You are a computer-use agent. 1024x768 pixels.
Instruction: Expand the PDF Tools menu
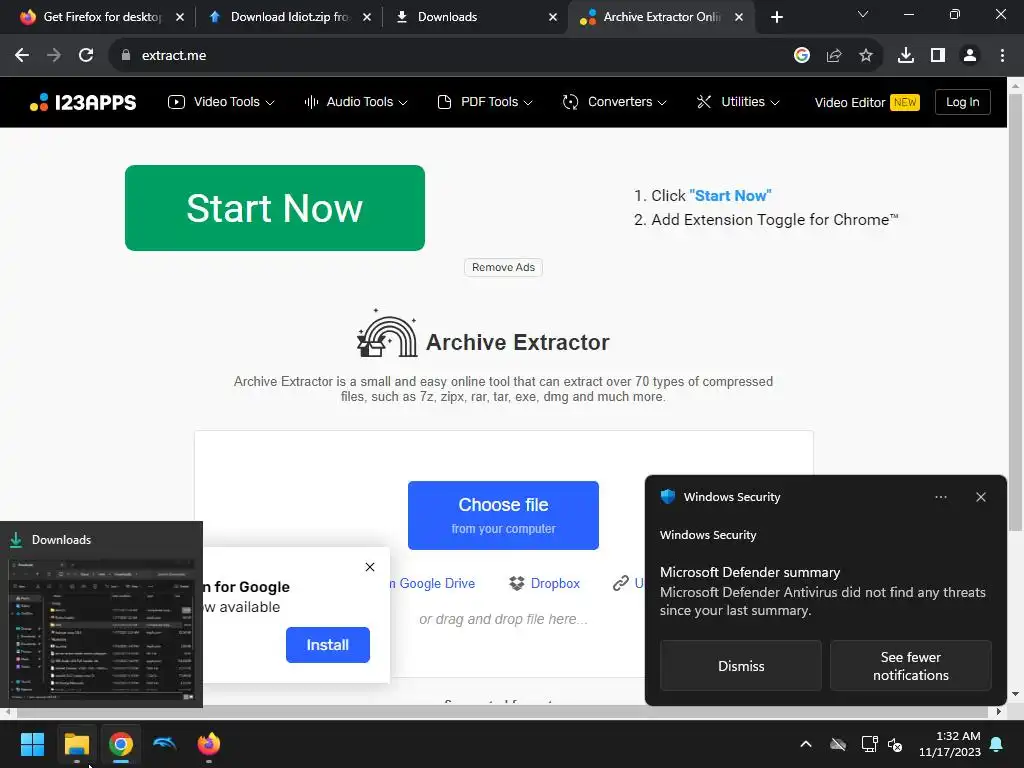485,102
